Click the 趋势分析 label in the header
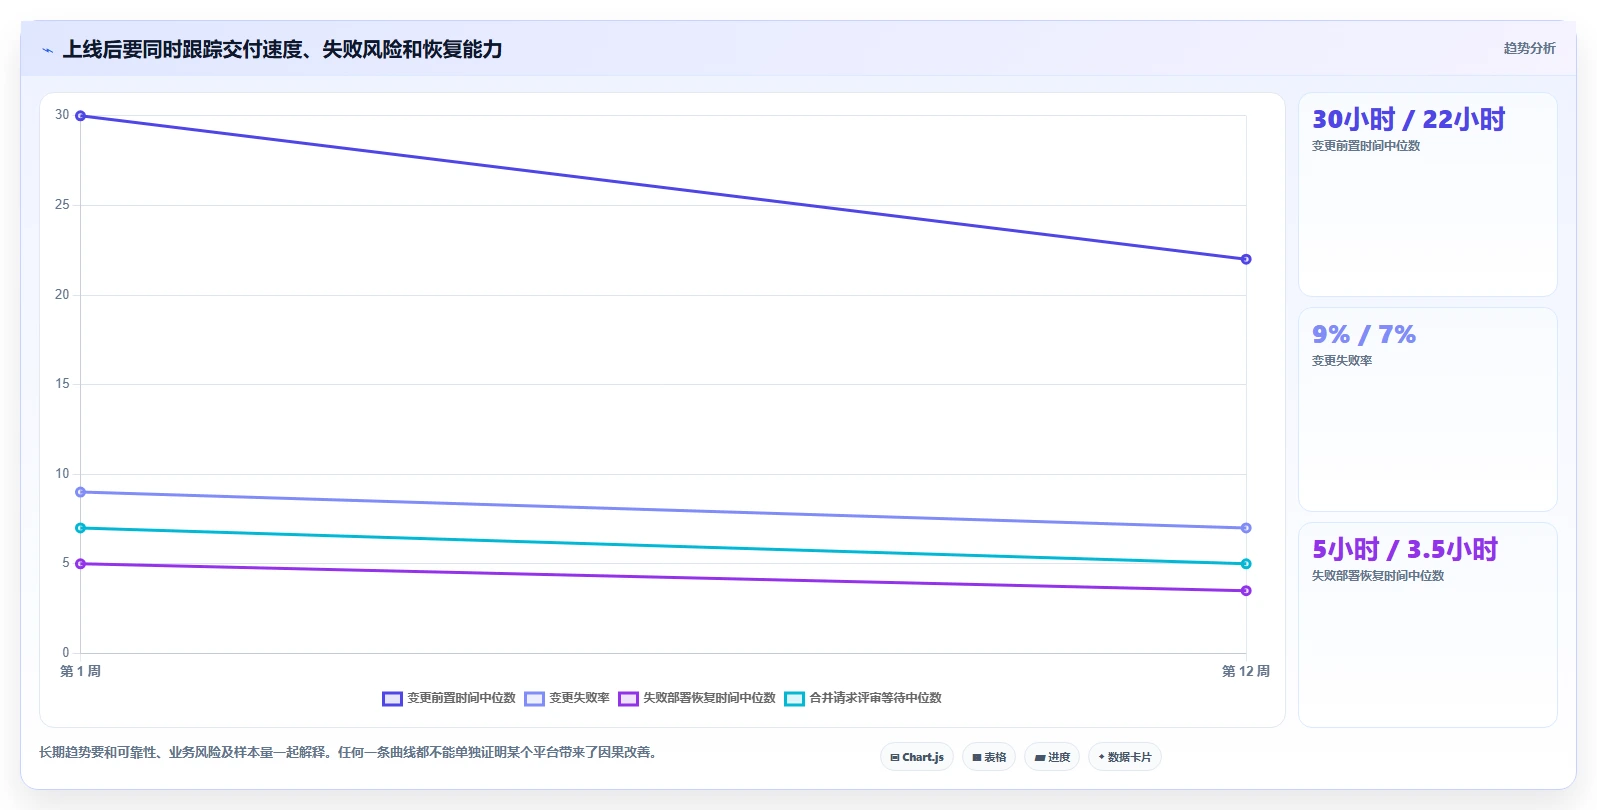1597x810 pixels. coord(1529,48)
